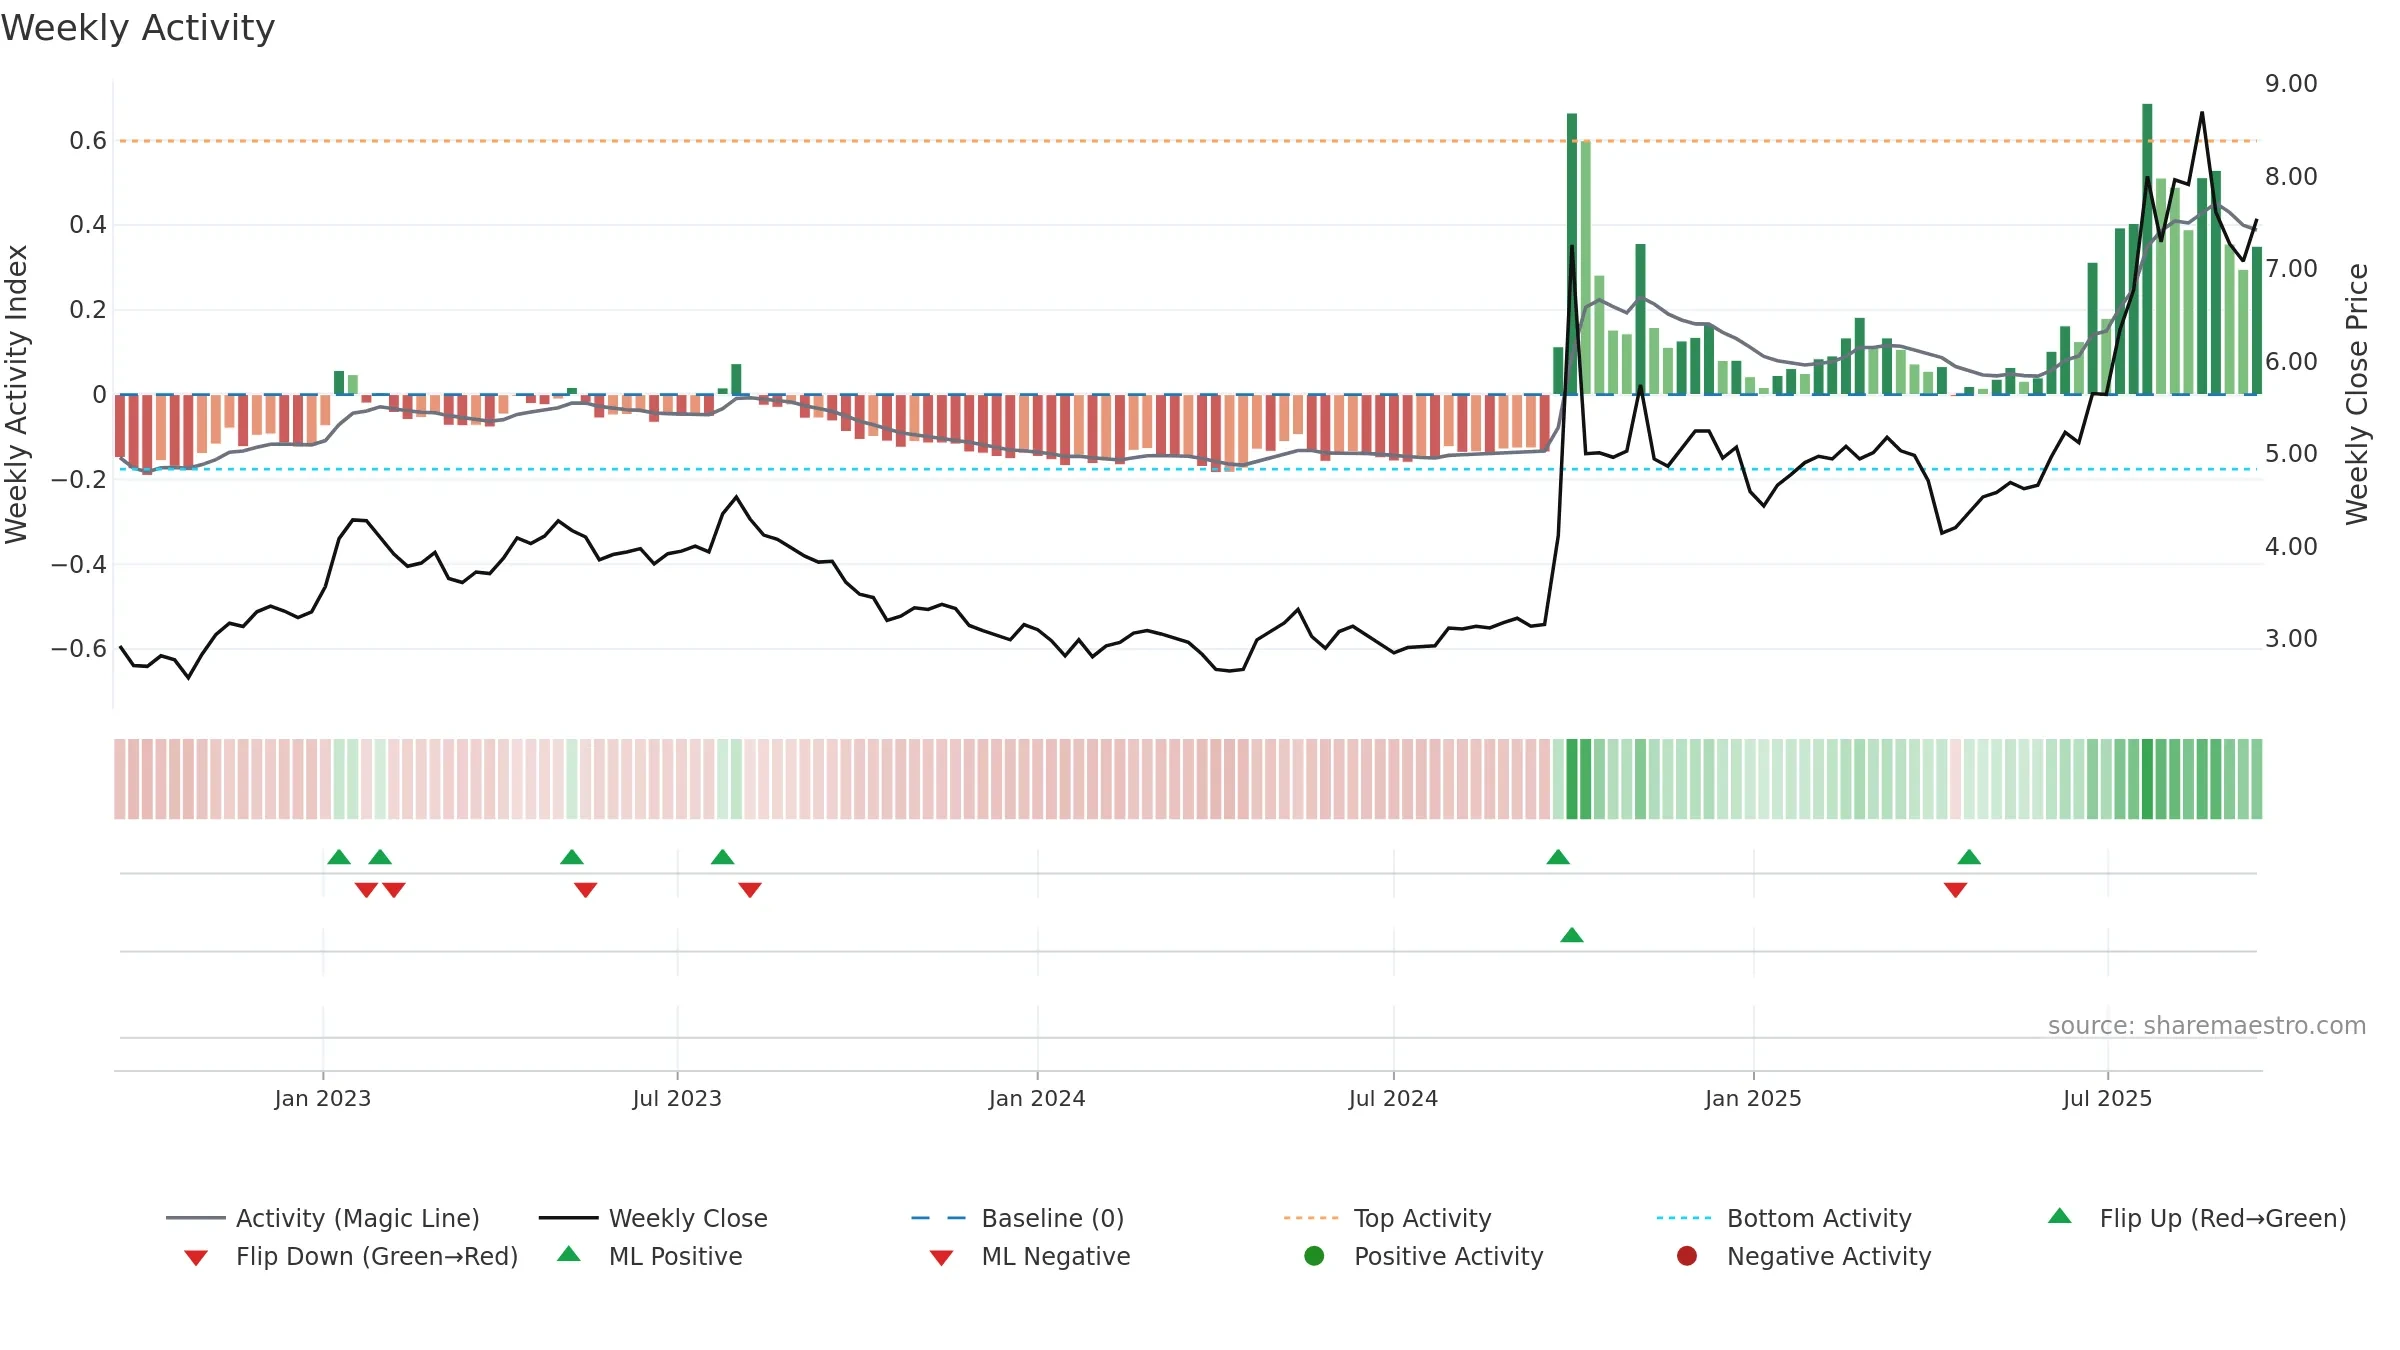Viewport: 2400px width, 1350px height.
Task: Click the source: sharemaestro.com text
Action: 2207,1026
